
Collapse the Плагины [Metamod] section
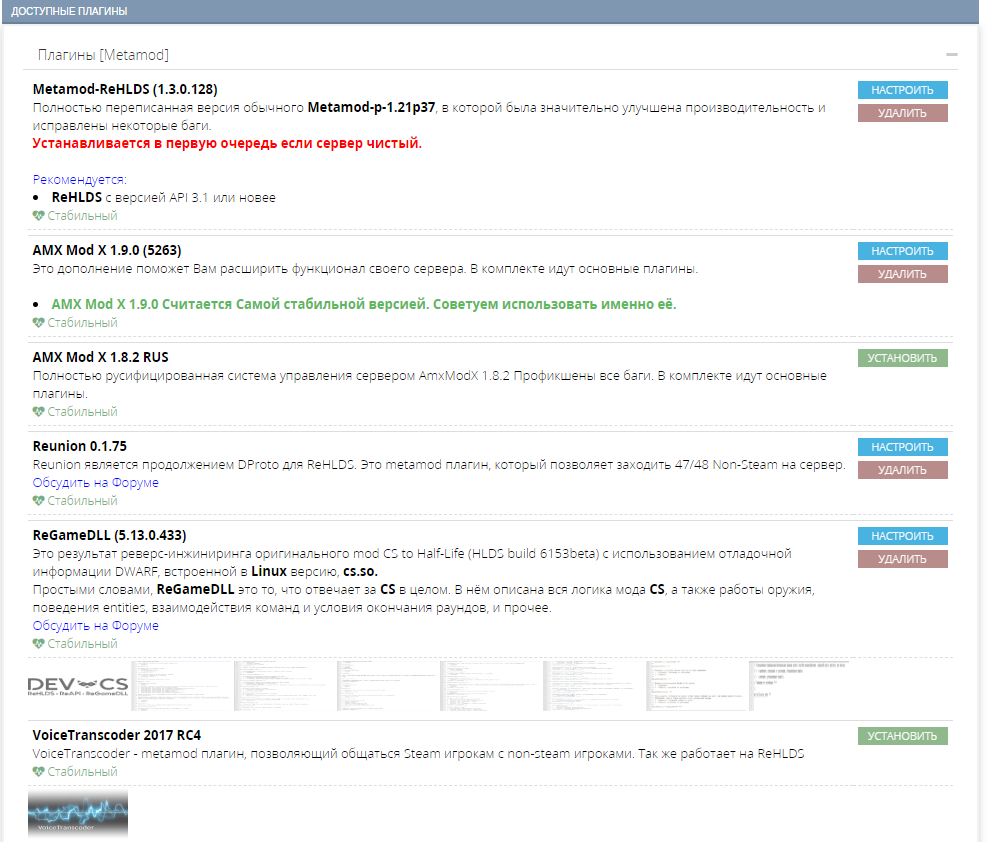[x=952, y=55]
